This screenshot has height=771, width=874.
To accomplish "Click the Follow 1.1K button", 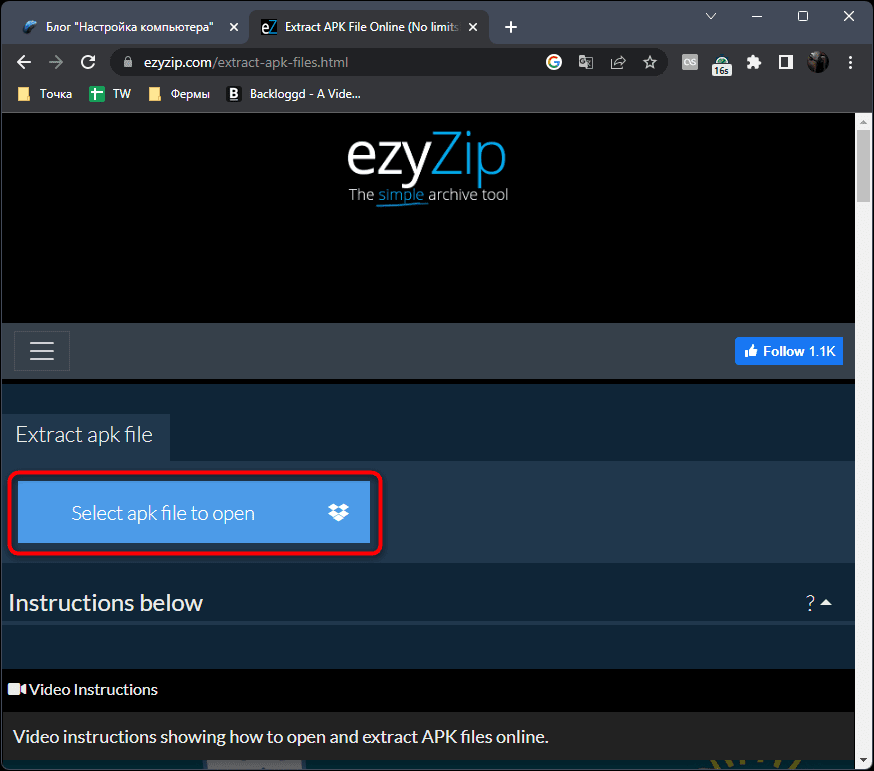I will click(x=789, y=351).
